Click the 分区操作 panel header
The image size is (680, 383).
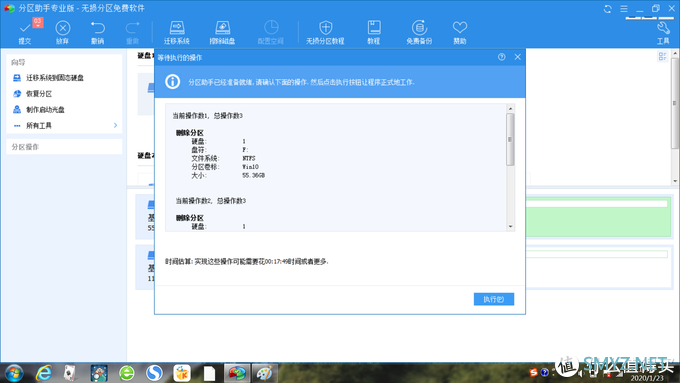(64, 147)
